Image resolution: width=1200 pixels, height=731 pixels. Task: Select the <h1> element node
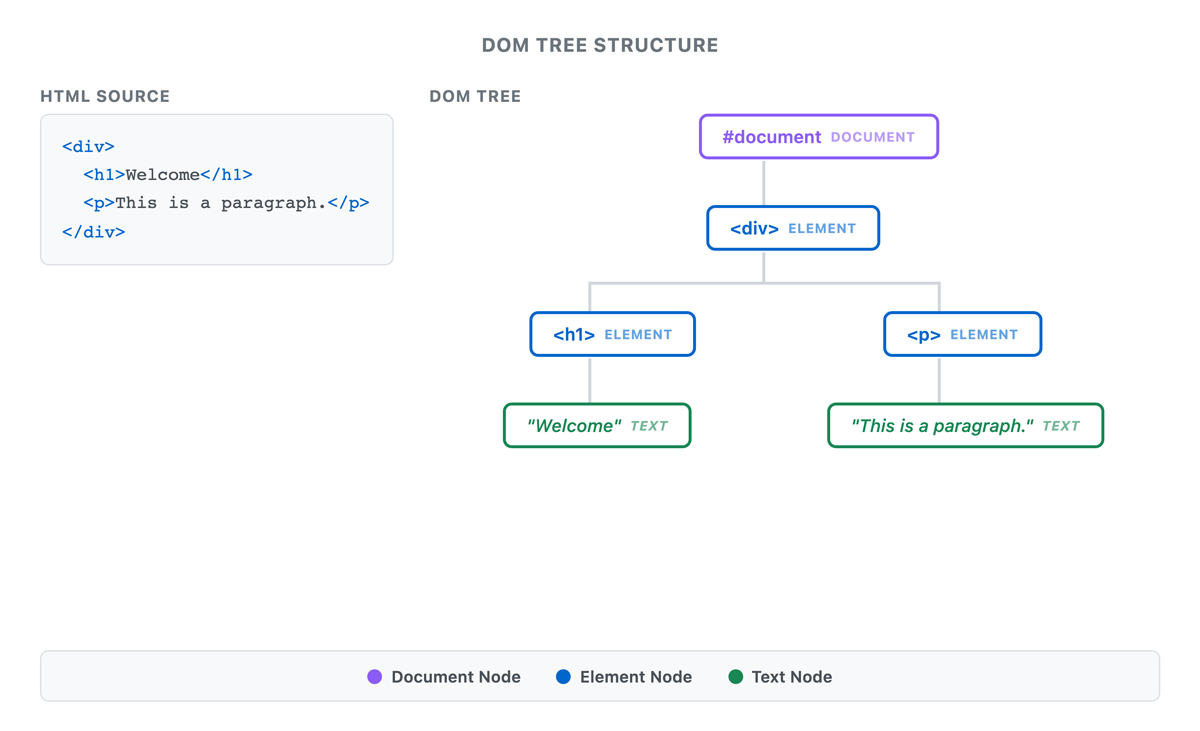(612, 334)
